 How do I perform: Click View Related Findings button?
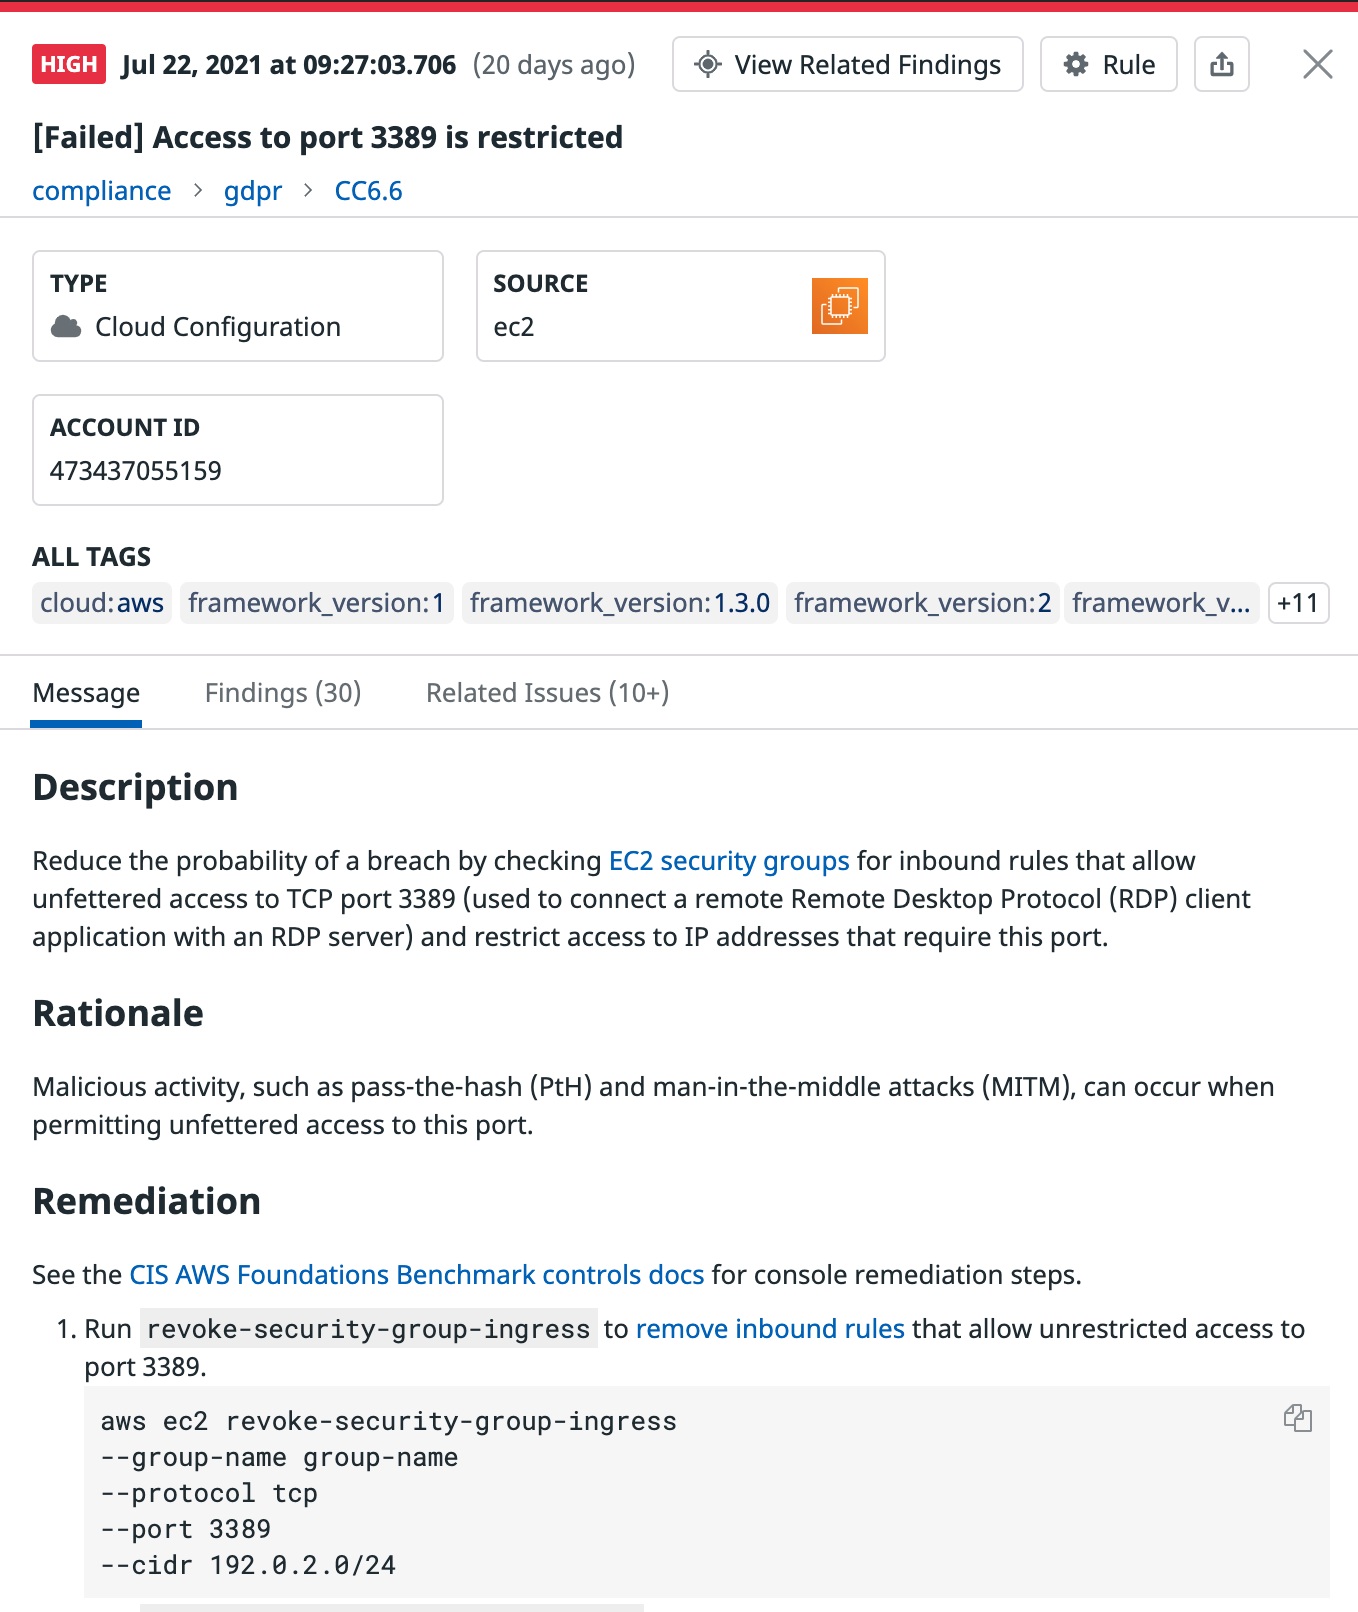(847, 65)
